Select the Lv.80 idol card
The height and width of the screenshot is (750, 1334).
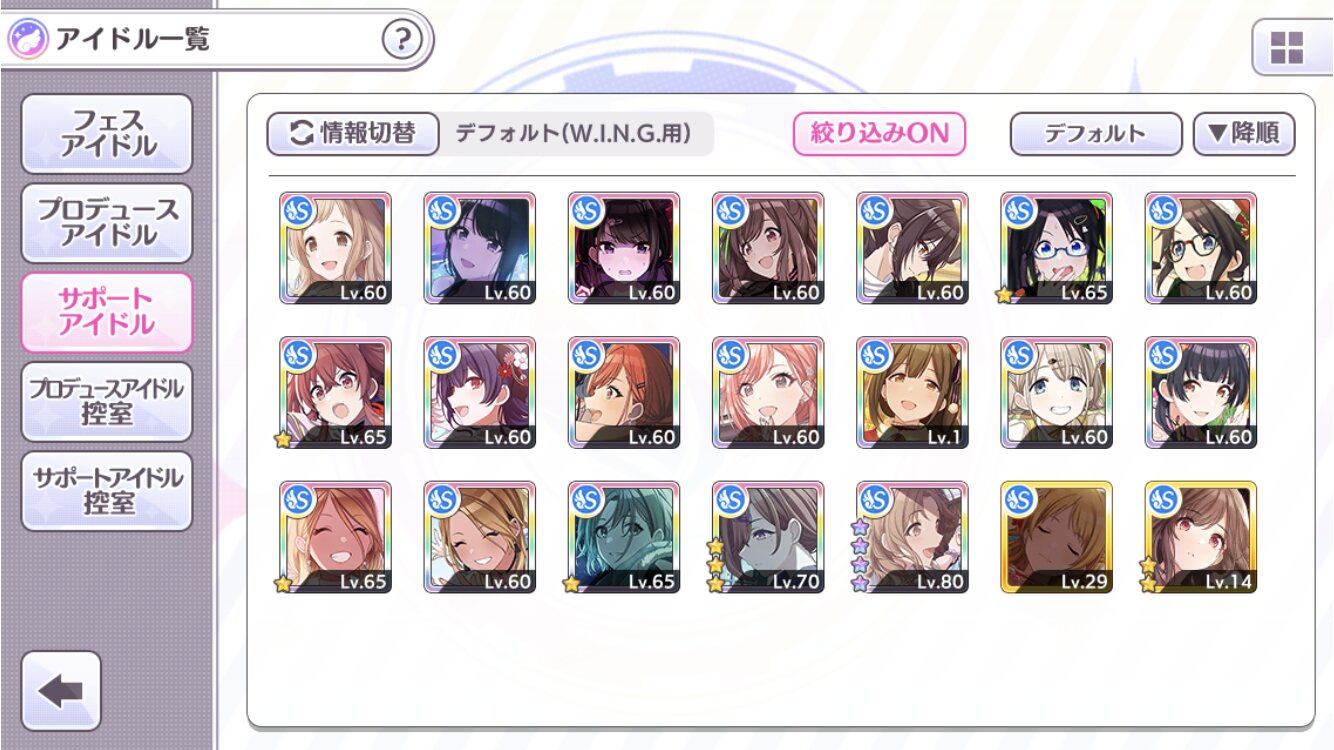coord(912,537)
